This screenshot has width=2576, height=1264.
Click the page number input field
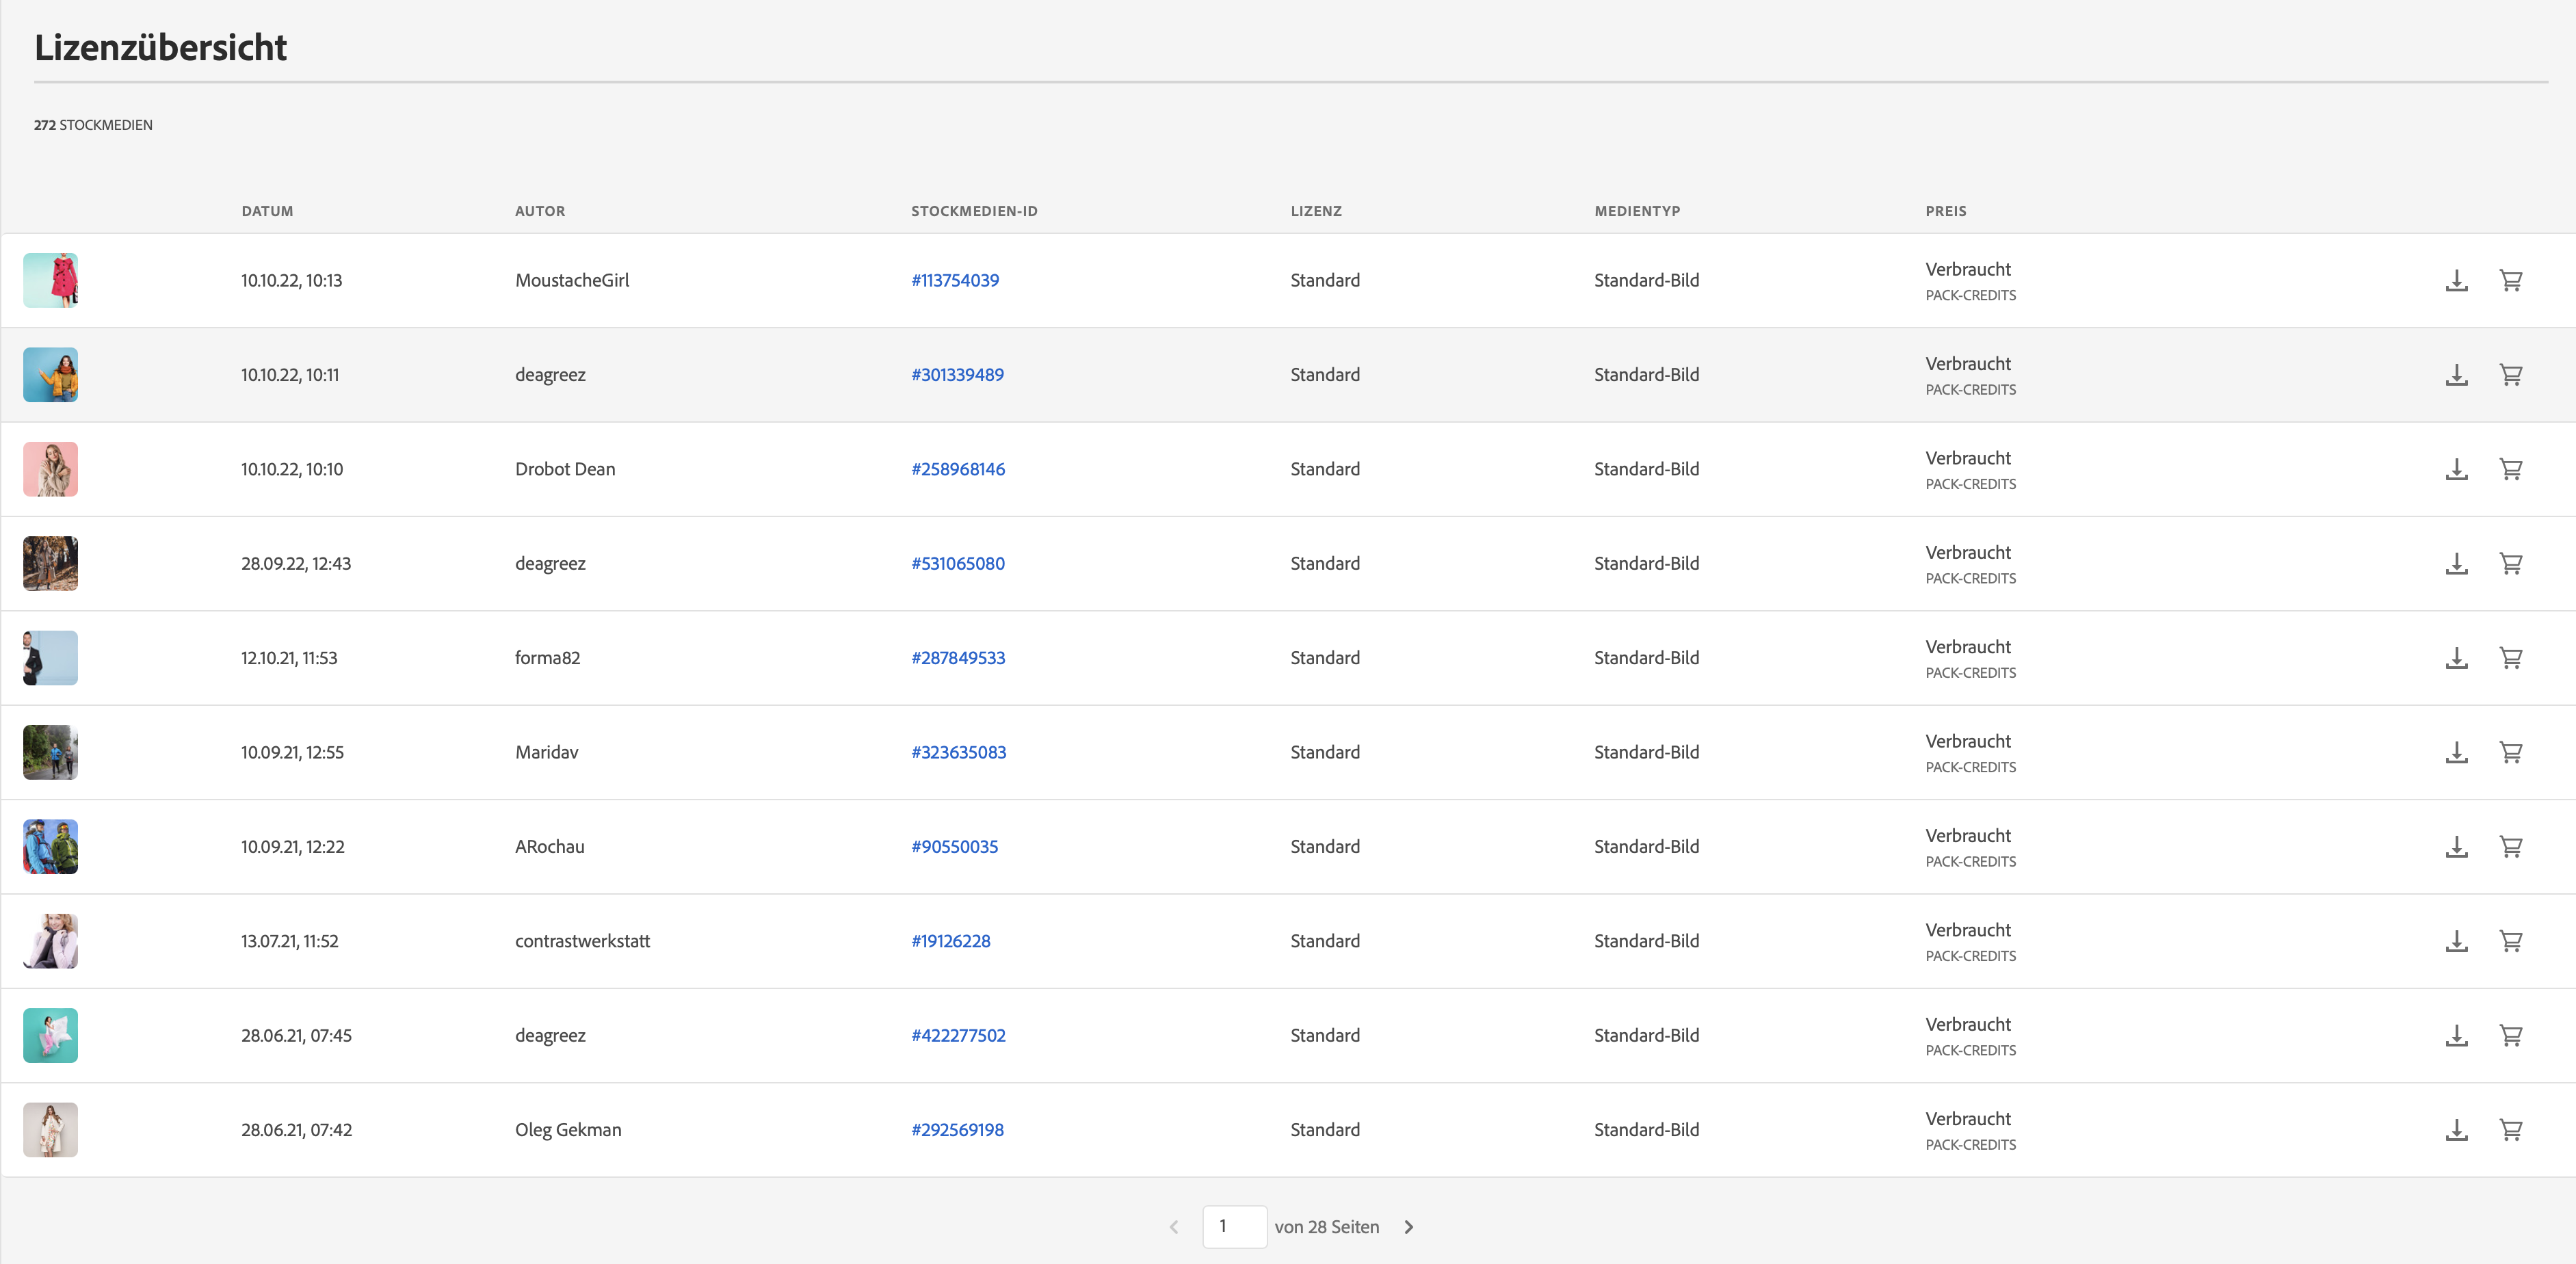[1234, 1226]
